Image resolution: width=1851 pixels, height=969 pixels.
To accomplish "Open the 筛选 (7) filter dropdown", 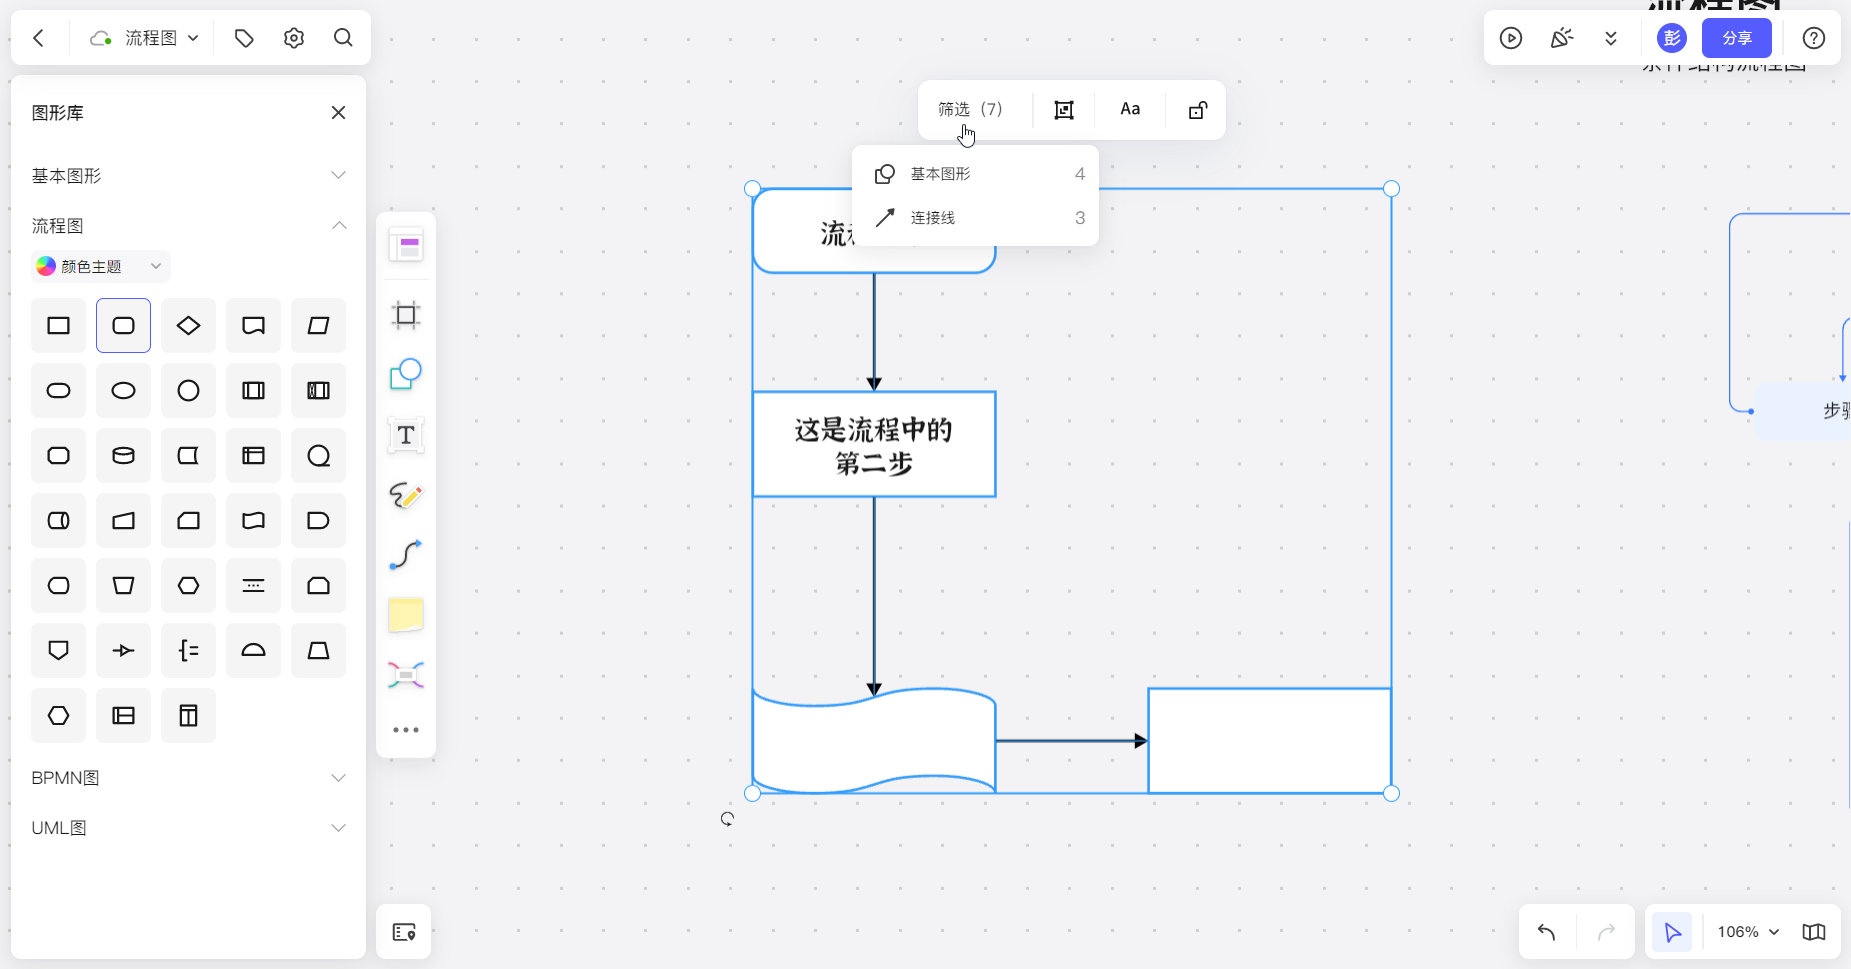I will tap(970, 110).
